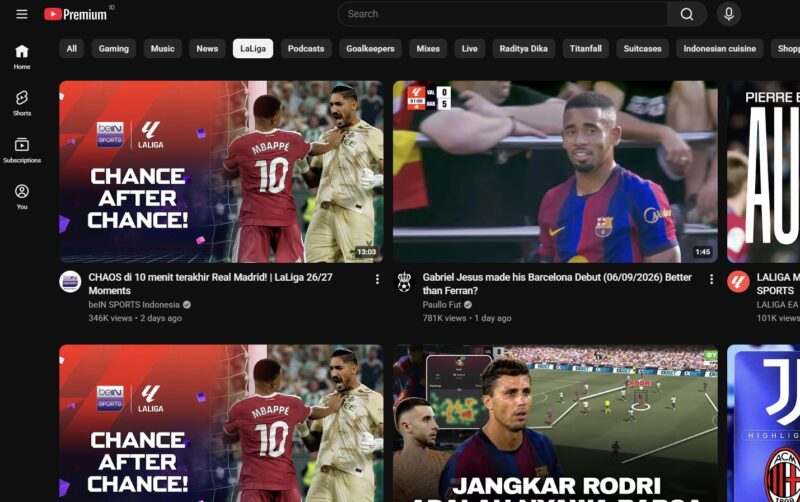Image resolution: width=800 pixels, height=502 pixels.
Task: Open Shorts from the sidebar
Action: pyautogui.click(x=21, y=103)
